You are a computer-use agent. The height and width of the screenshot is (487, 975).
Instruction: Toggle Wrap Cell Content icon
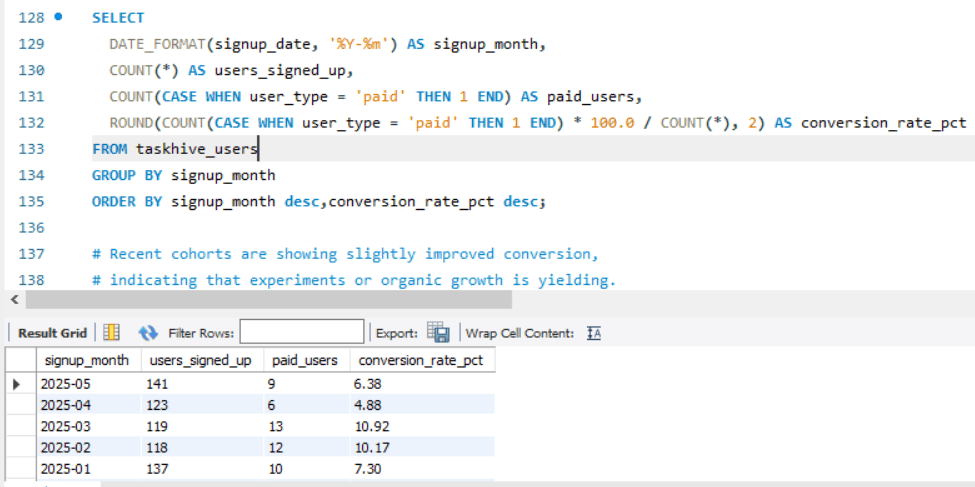594,333
